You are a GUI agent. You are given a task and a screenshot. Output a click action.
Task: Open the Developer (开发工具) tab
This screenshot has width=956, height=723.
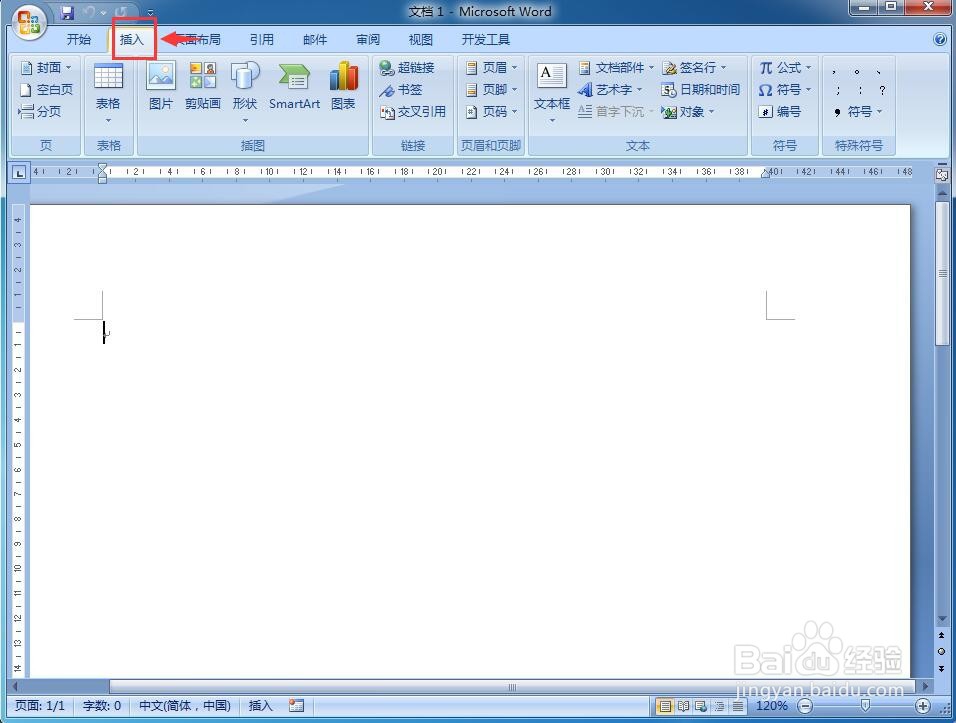coord(485,40)
